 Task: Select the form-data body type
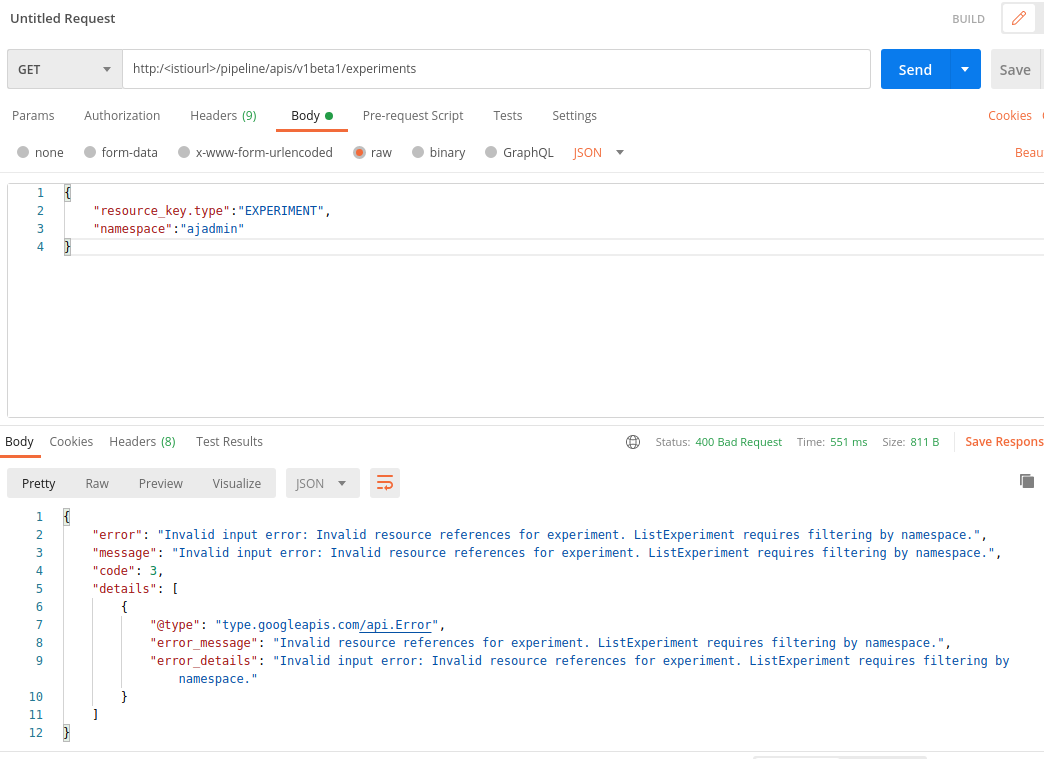point(120,152)
